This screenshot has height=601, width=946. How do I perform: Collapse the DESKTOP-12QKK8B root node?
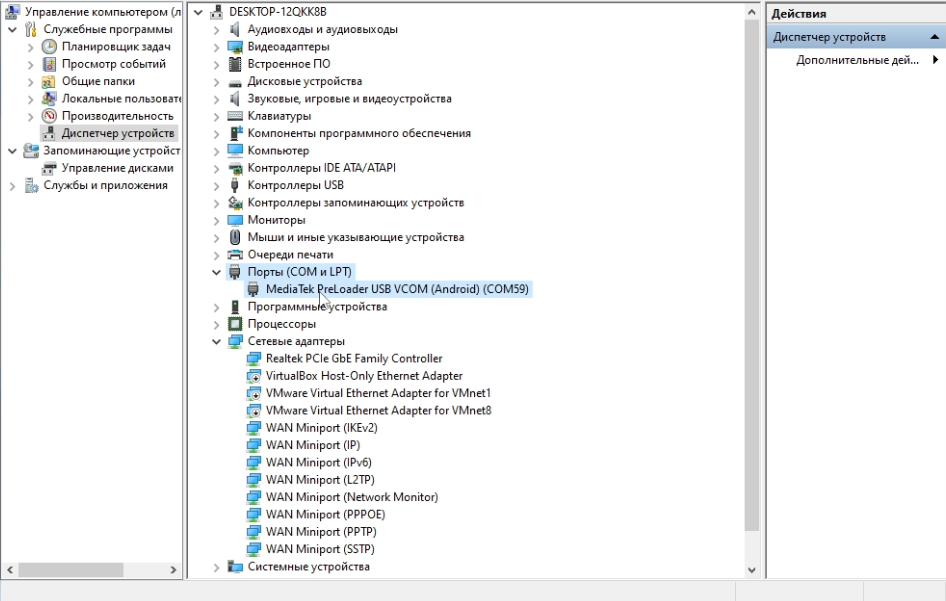[198, 11]
